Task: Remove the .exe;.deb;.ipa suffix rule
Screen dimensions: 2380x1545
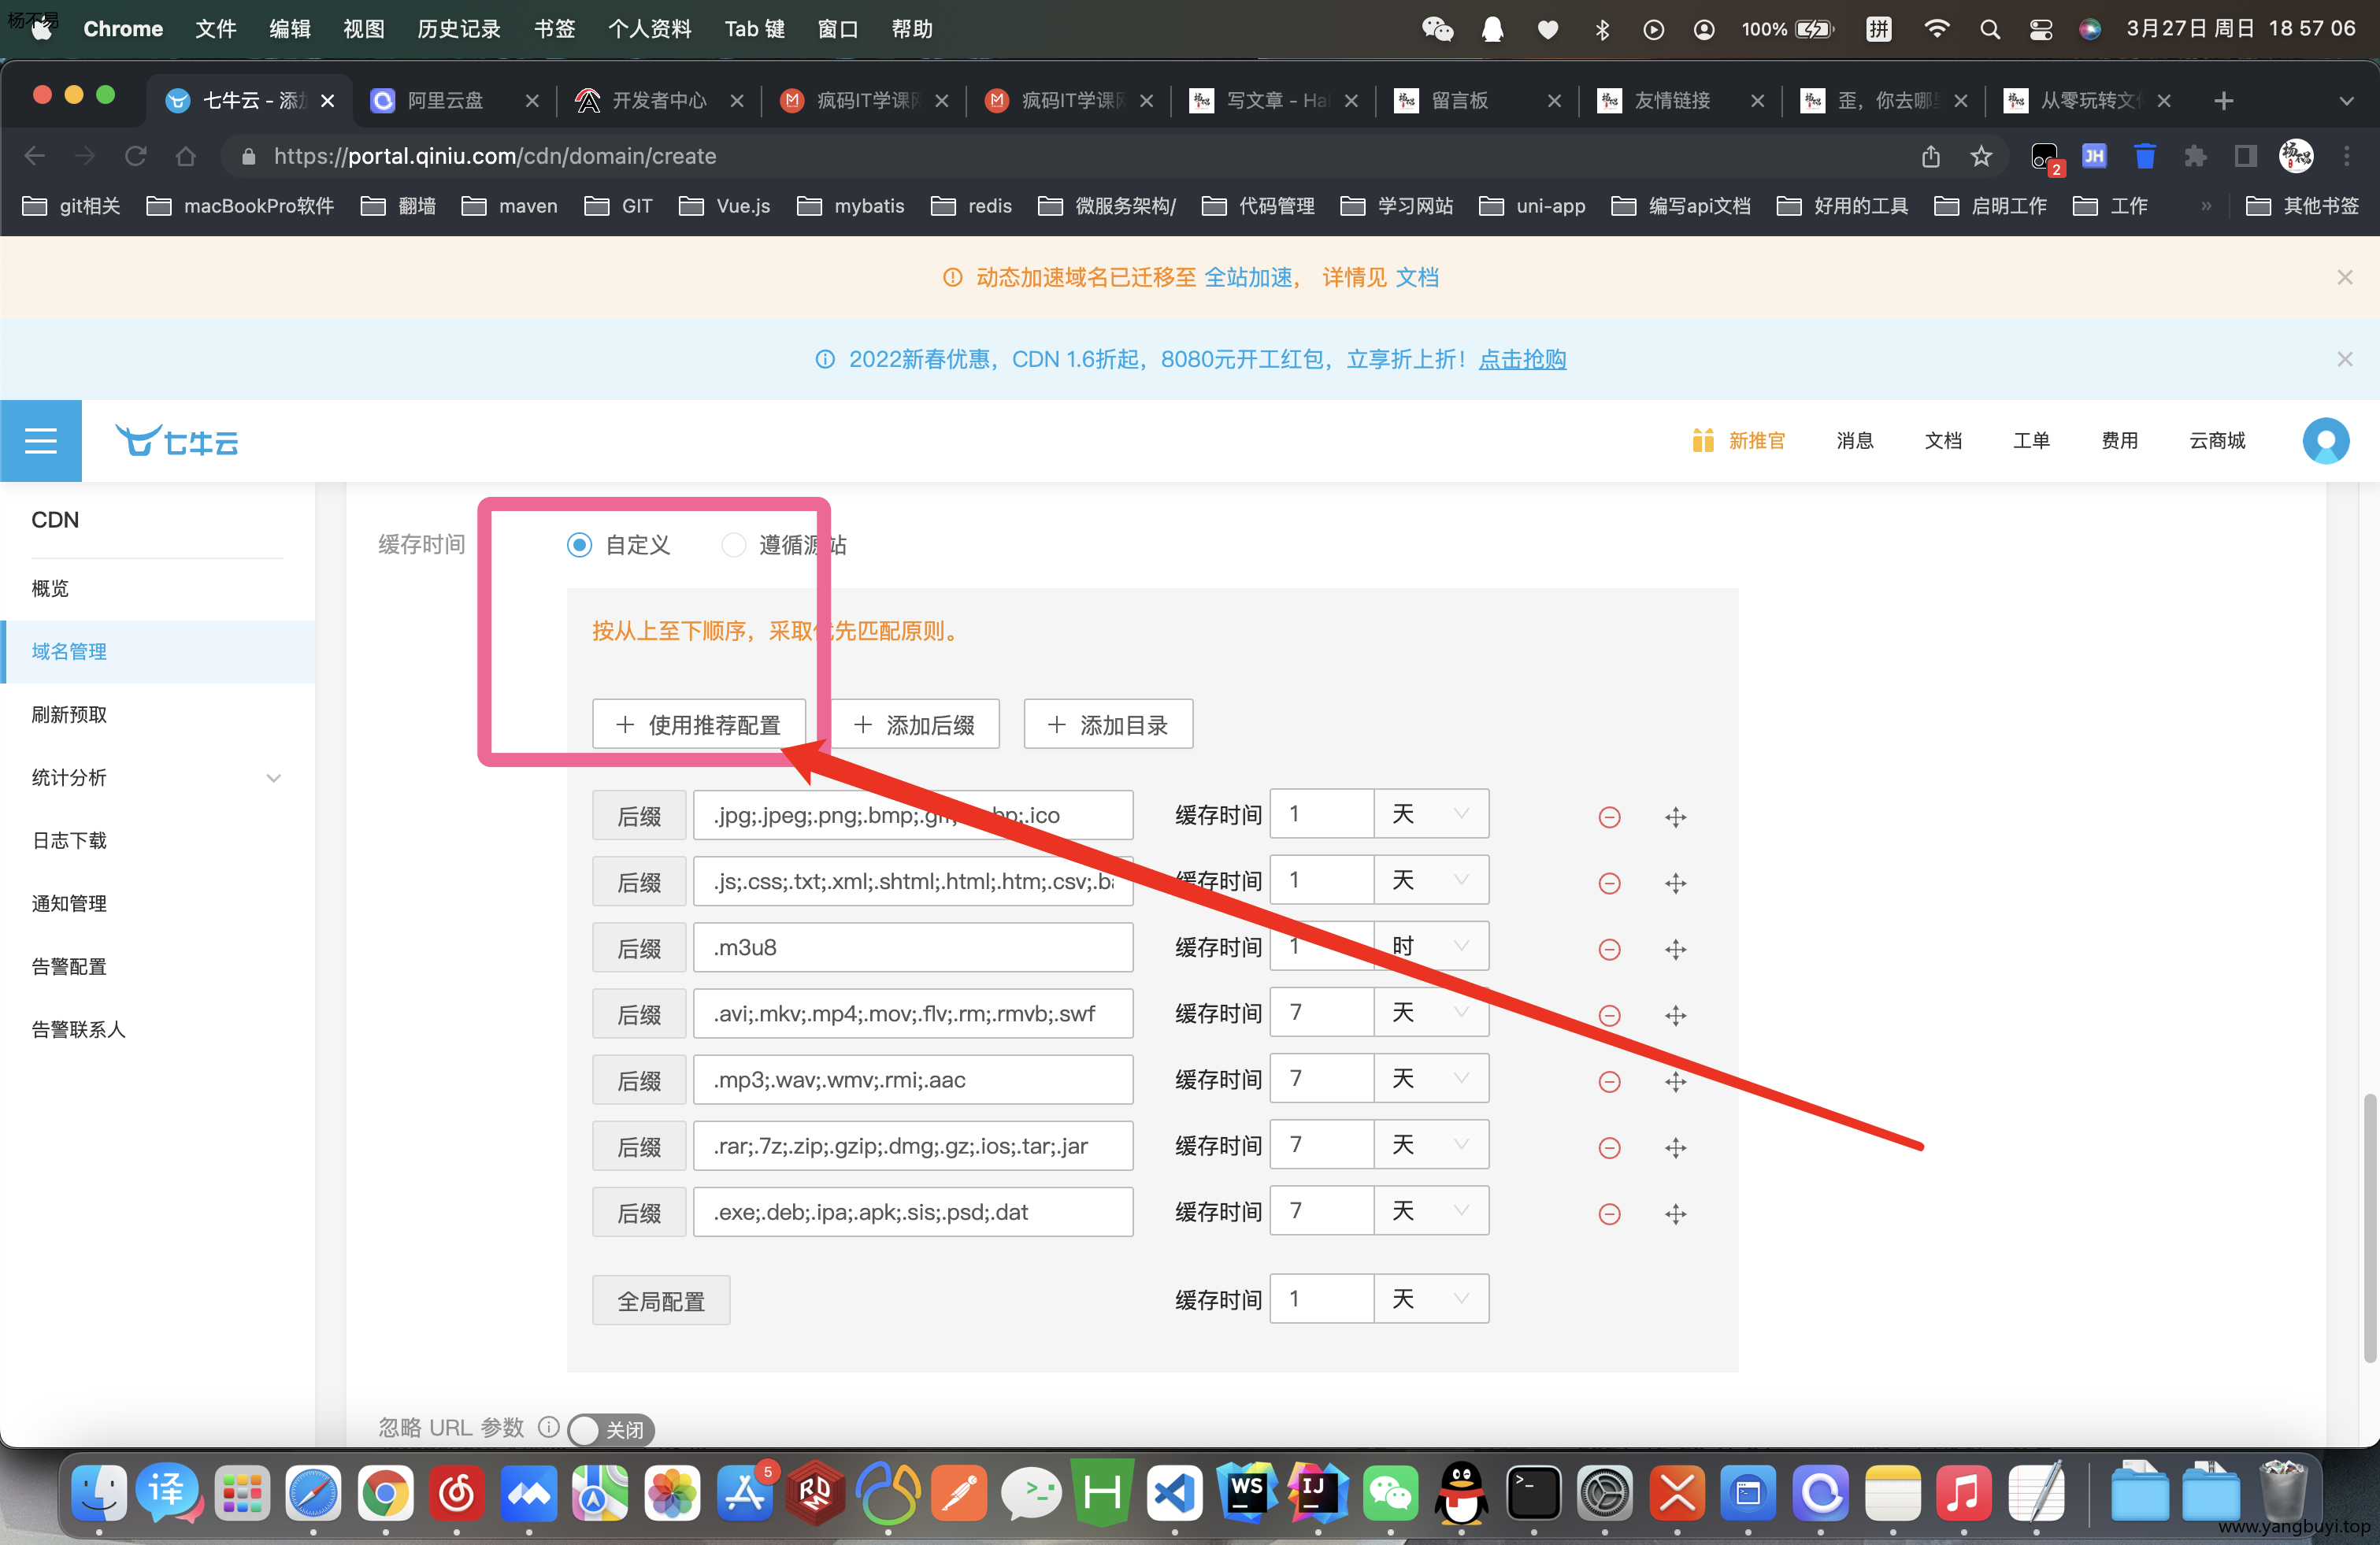Action: point(1609,1213)
